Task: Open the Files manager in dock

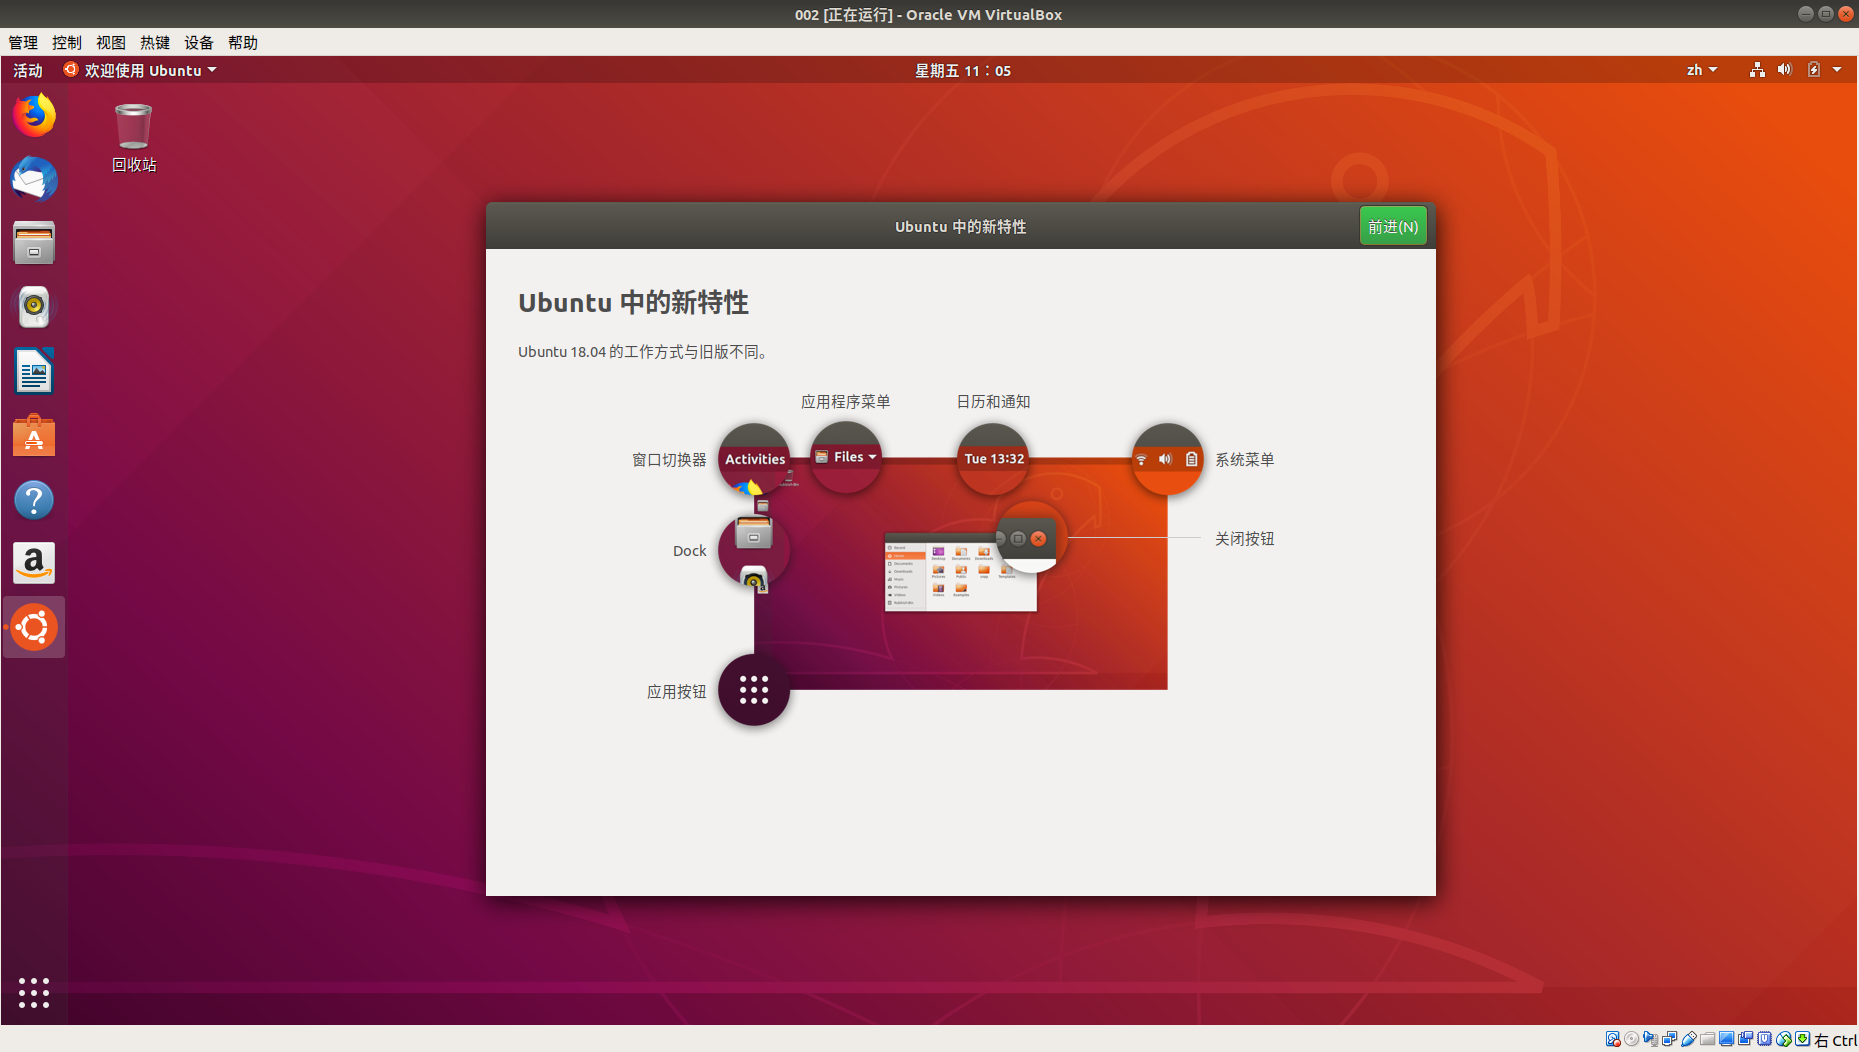Action: (34, 243)
